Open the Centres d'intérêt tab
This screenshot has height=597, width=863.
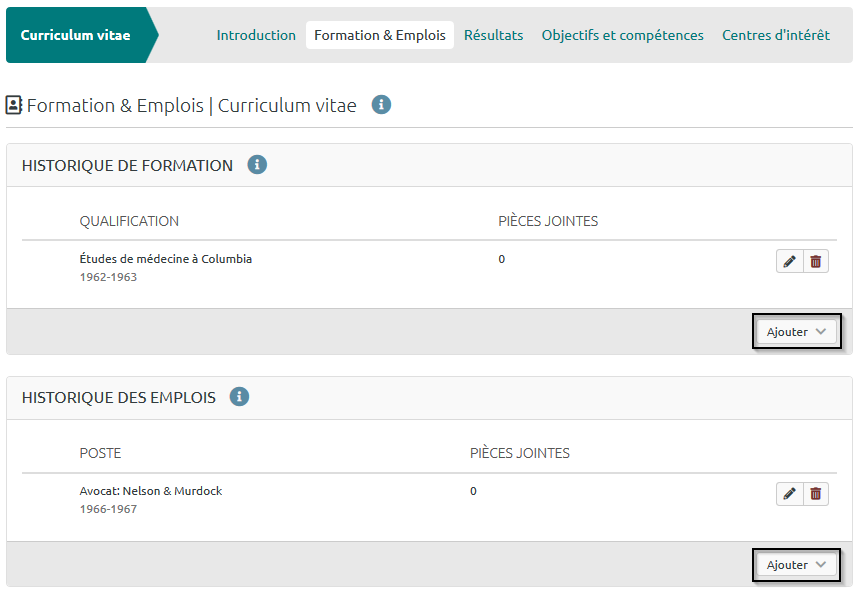point(776,35)
